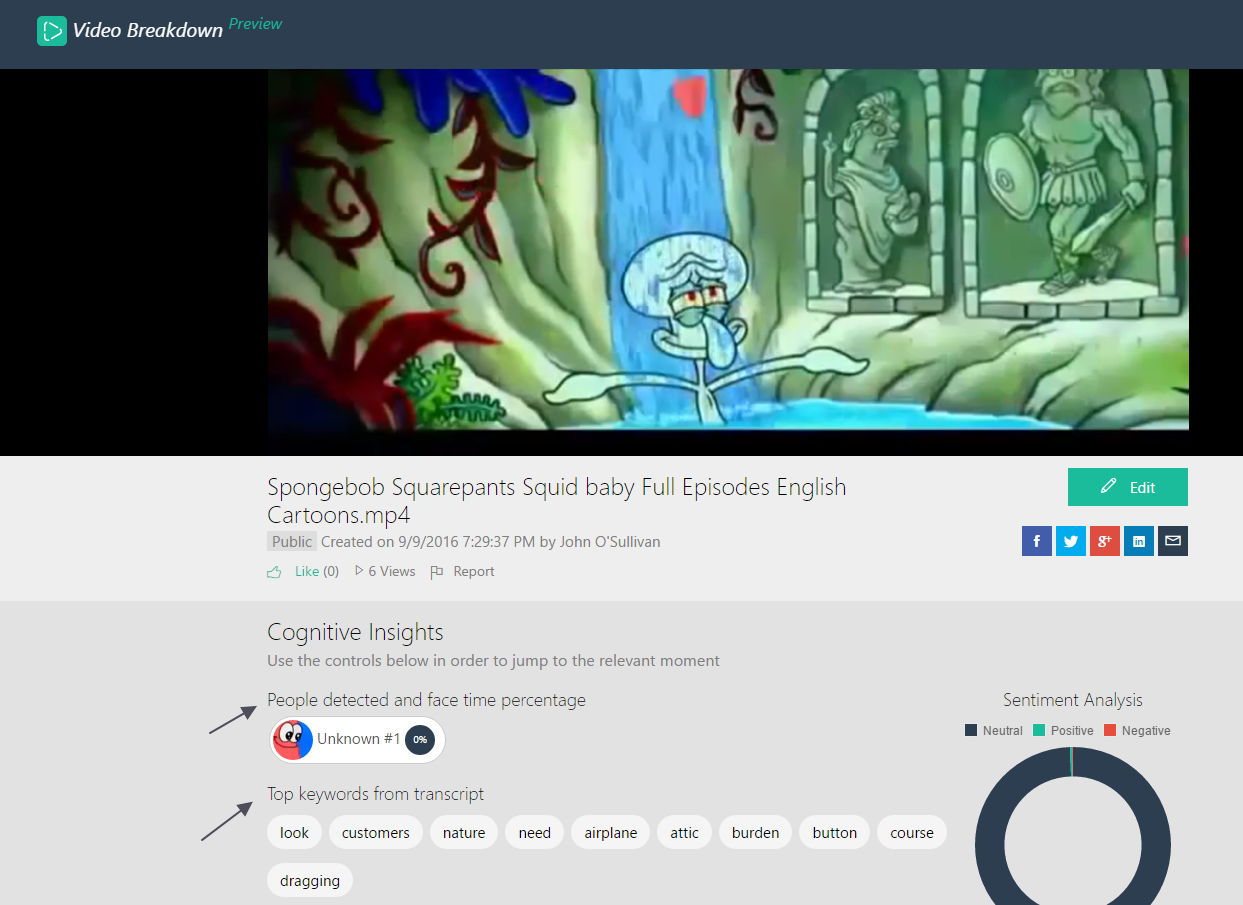
Task: Select the 'button' keyword
Action: pos(835,832)
